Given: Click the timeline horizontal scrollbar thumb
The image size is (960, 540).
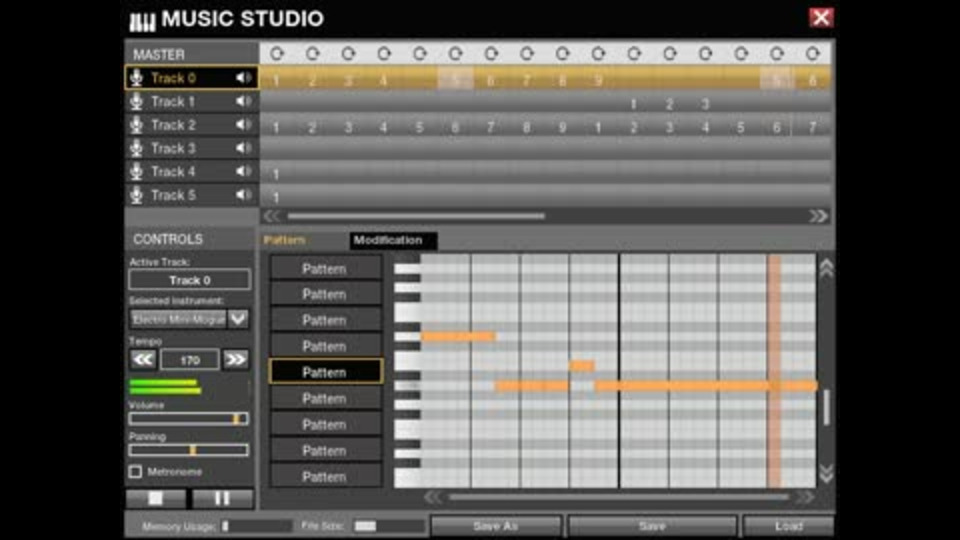Looking at the screenshot, I should pos(416,216).
